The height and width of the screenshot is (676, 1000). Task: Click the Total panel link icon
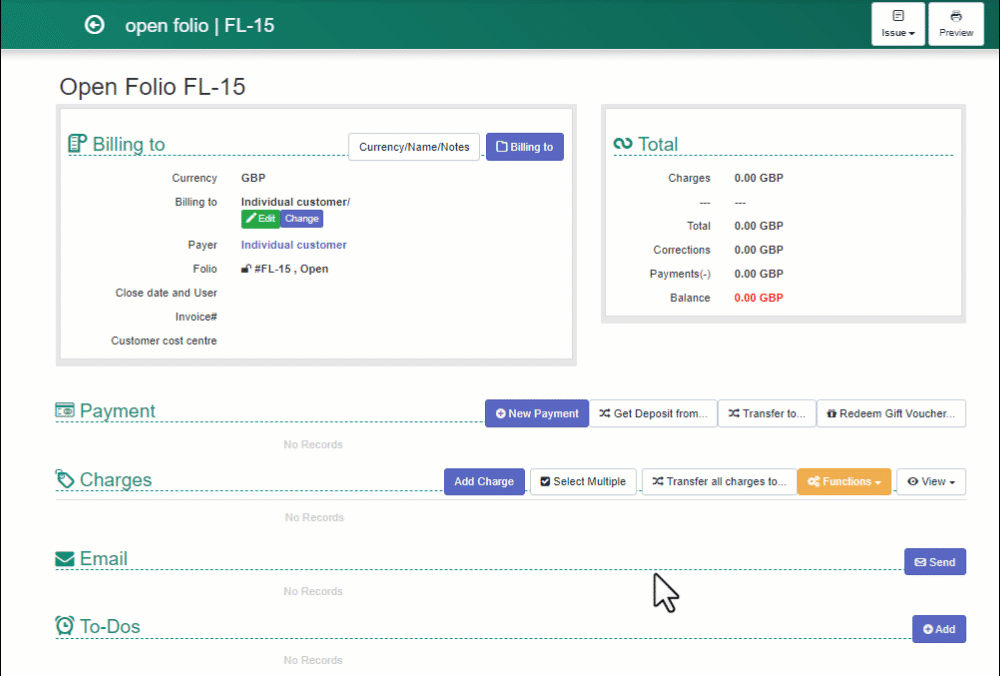(624, 143)
